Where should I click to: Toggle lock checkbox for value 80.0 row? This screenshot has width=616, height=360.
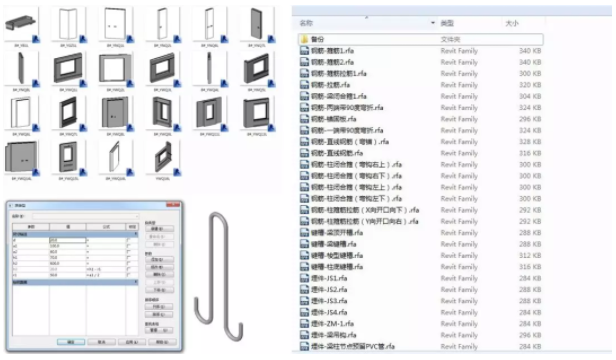pos(128,252)
